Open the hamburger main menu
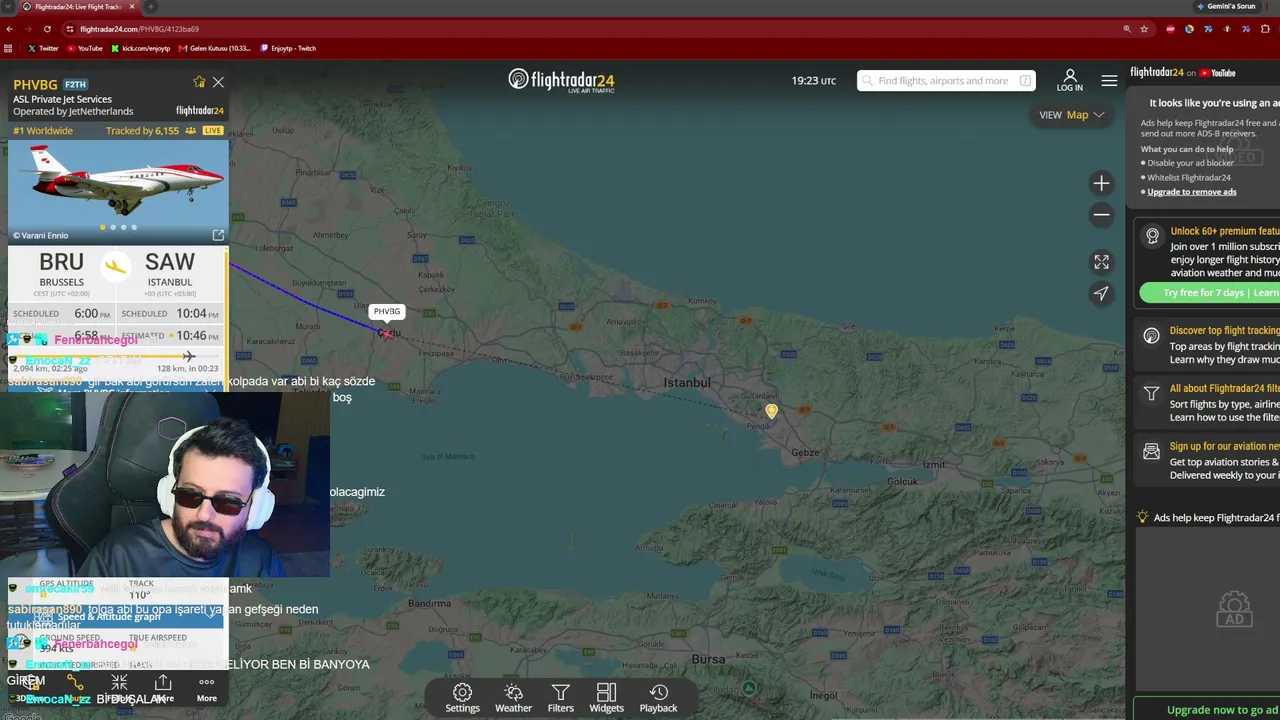1280x720 pixels. pyautogui.click(x=1109, y=81)
